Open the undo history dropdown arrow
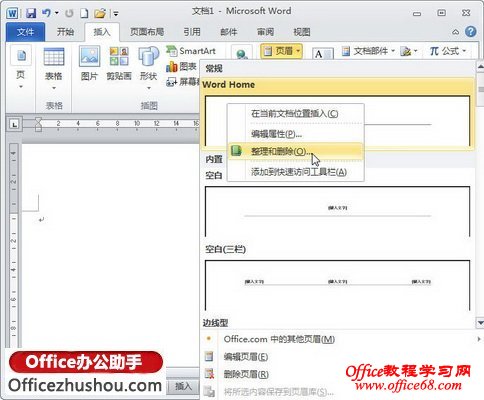 (x=57, y=13)
